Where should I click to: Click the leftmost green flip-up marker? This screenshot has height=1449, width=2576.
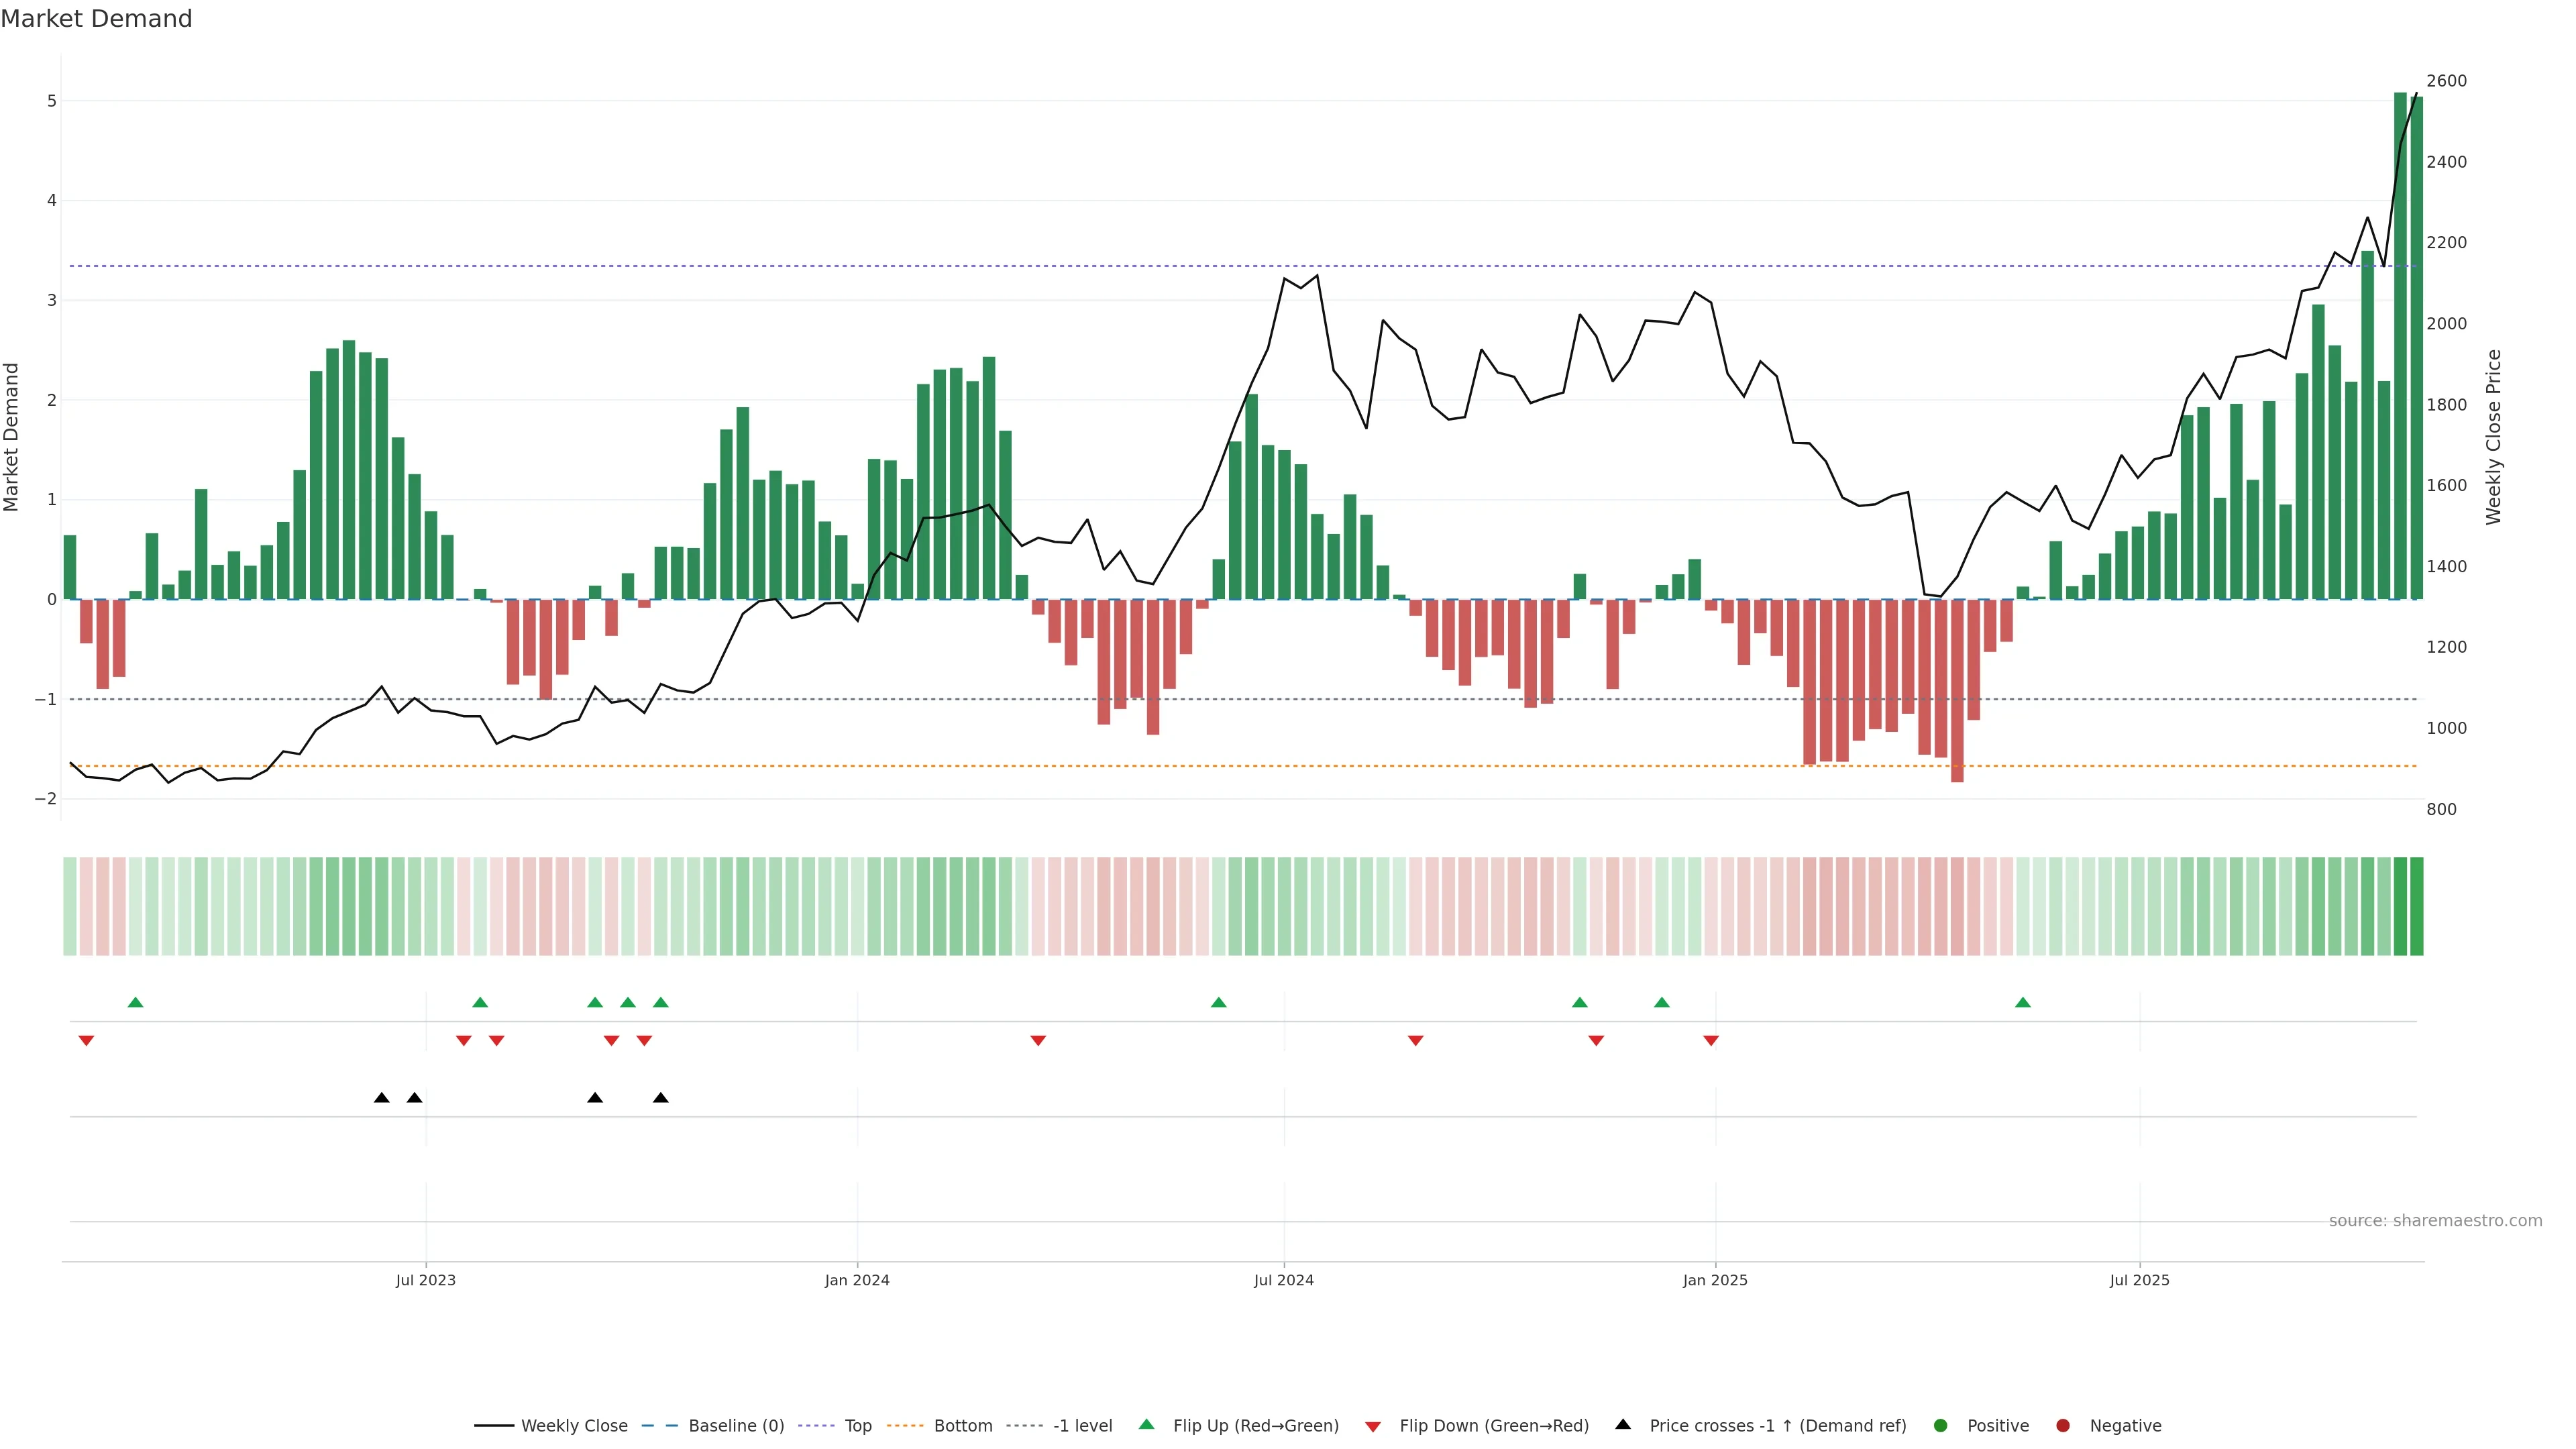136,1002
